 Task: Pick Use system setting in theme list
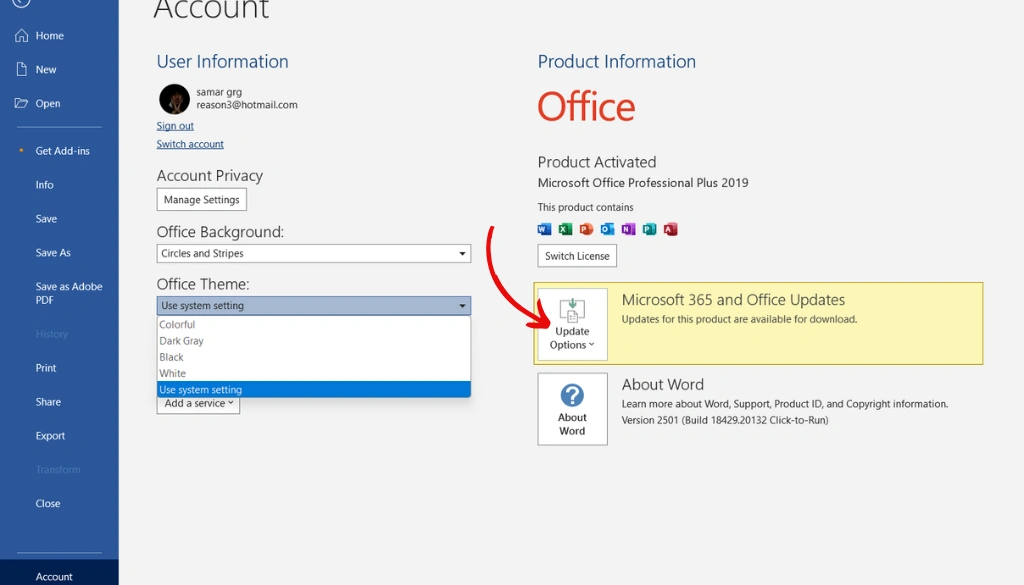point(313,390)
